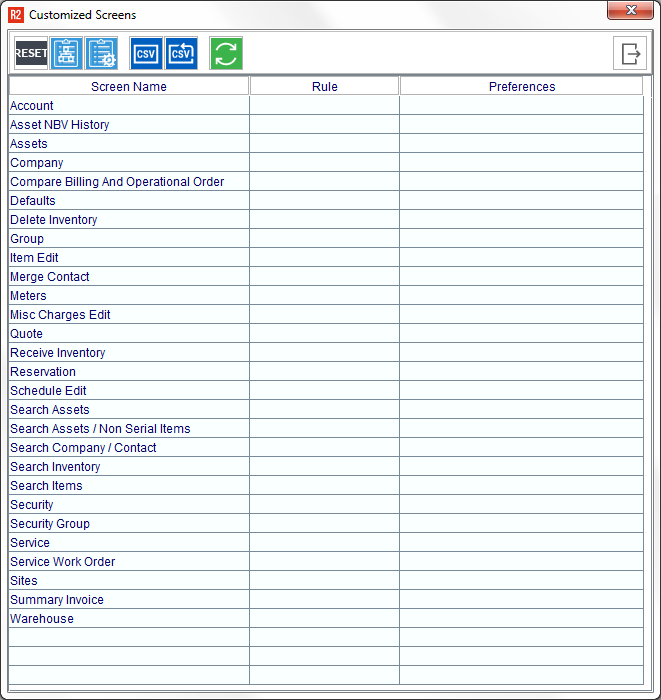The height and width of the screenshot is (700, 661).
Task: Click the clipboard with gear settings icon
Action: 101,53
